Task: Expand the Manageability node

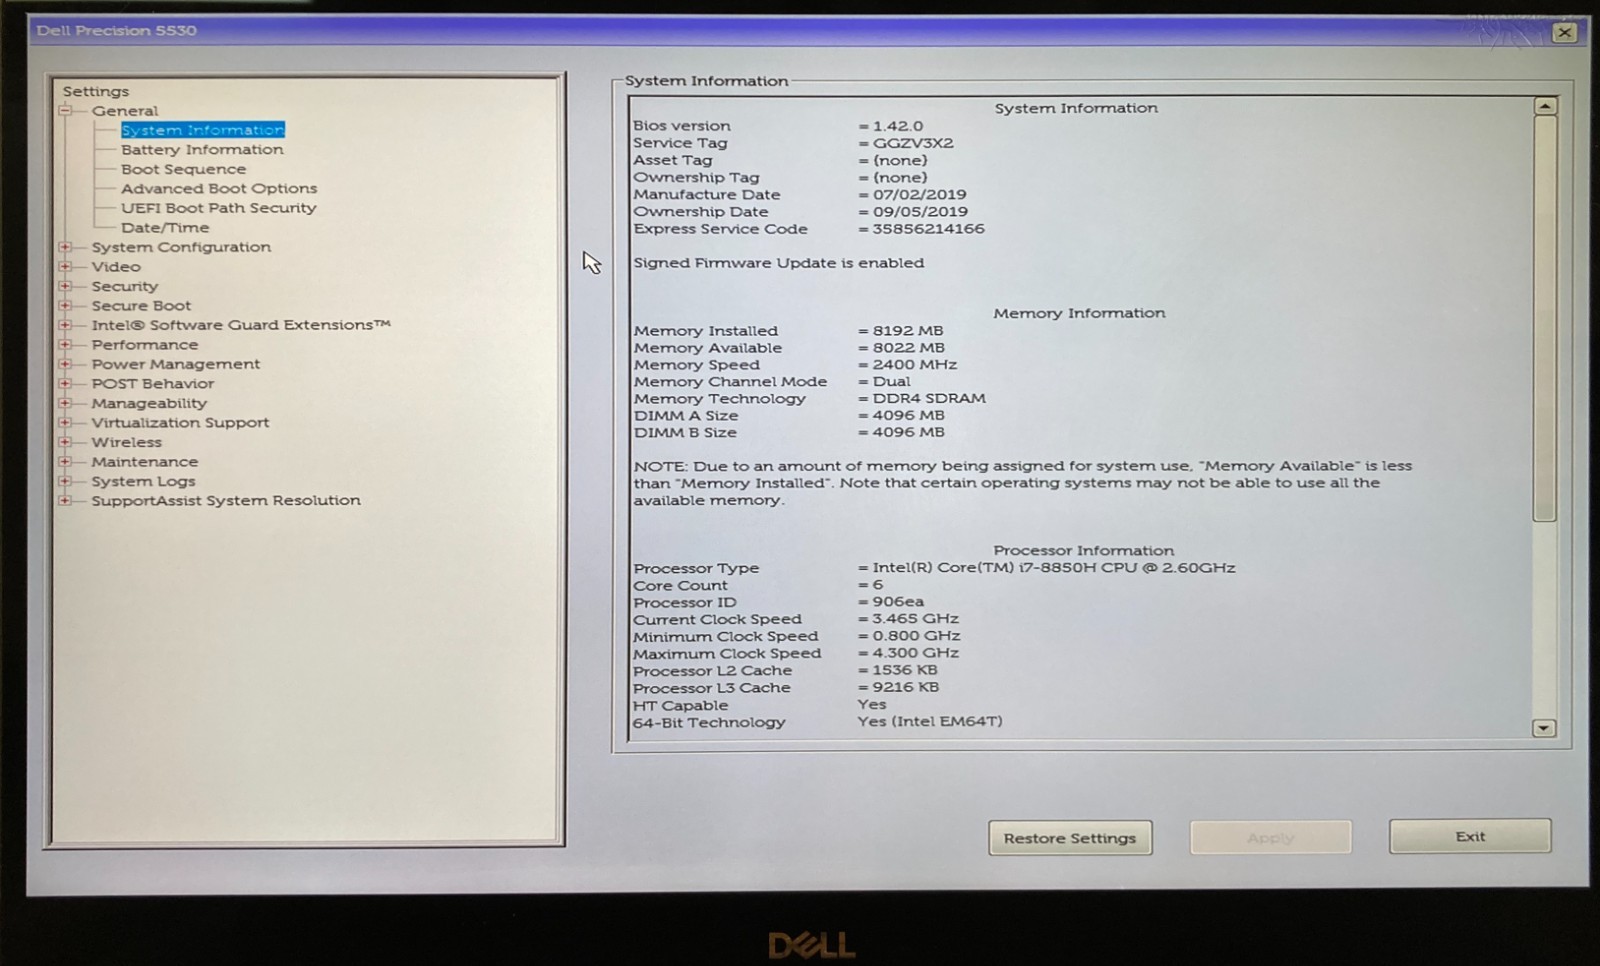Action: click(x=65, y=403)
